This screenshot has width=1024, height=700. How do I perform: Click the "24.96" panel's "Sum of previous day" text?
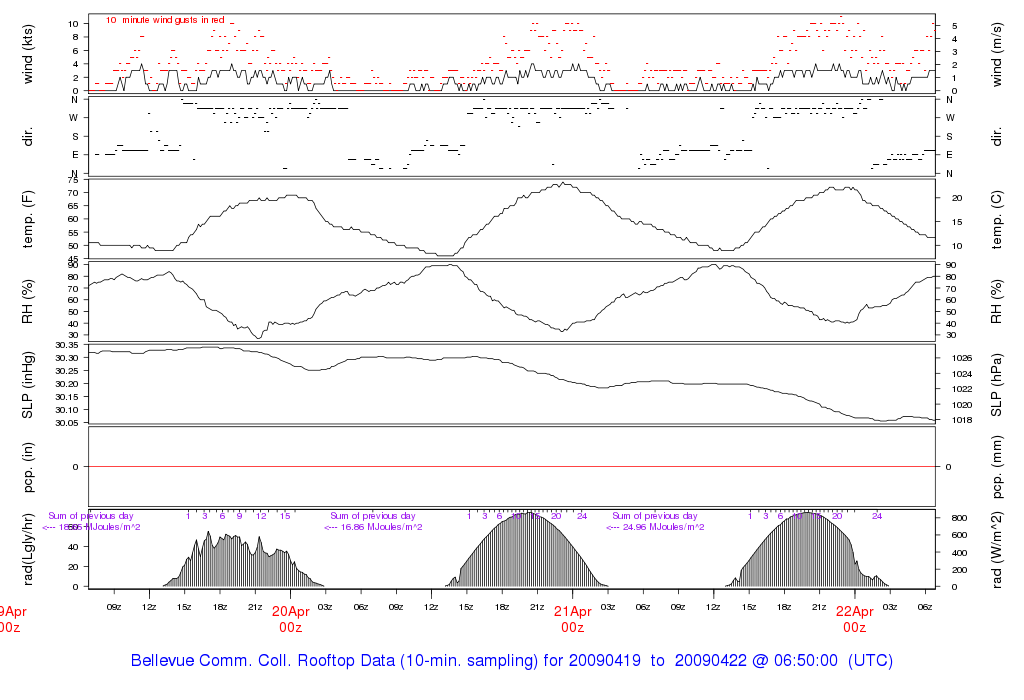655,516
